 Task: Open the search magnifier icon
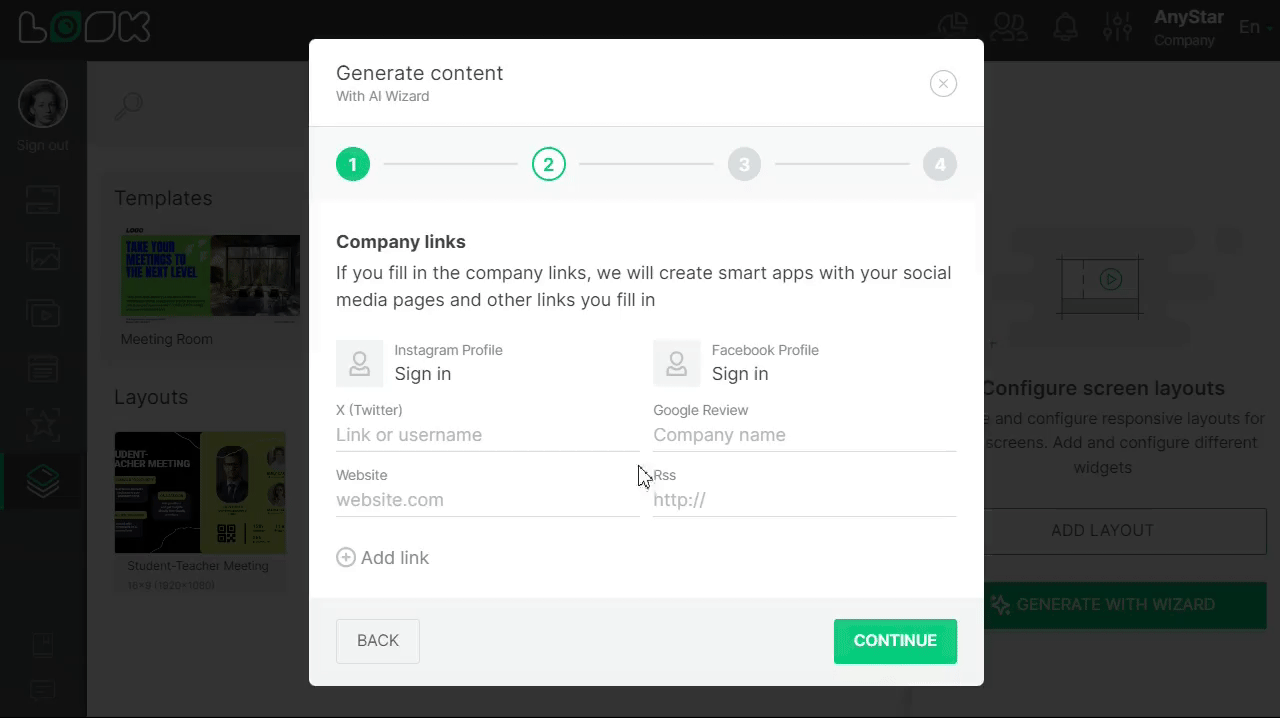coord(128,105)
